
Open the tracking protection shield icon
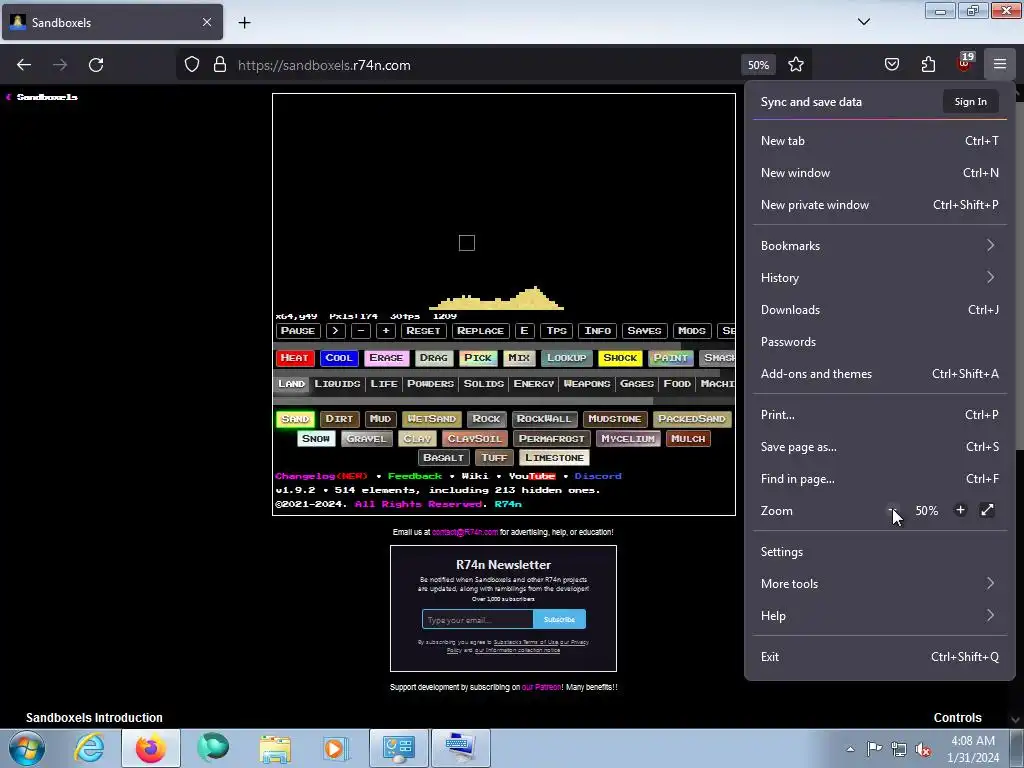pos(191,65)
